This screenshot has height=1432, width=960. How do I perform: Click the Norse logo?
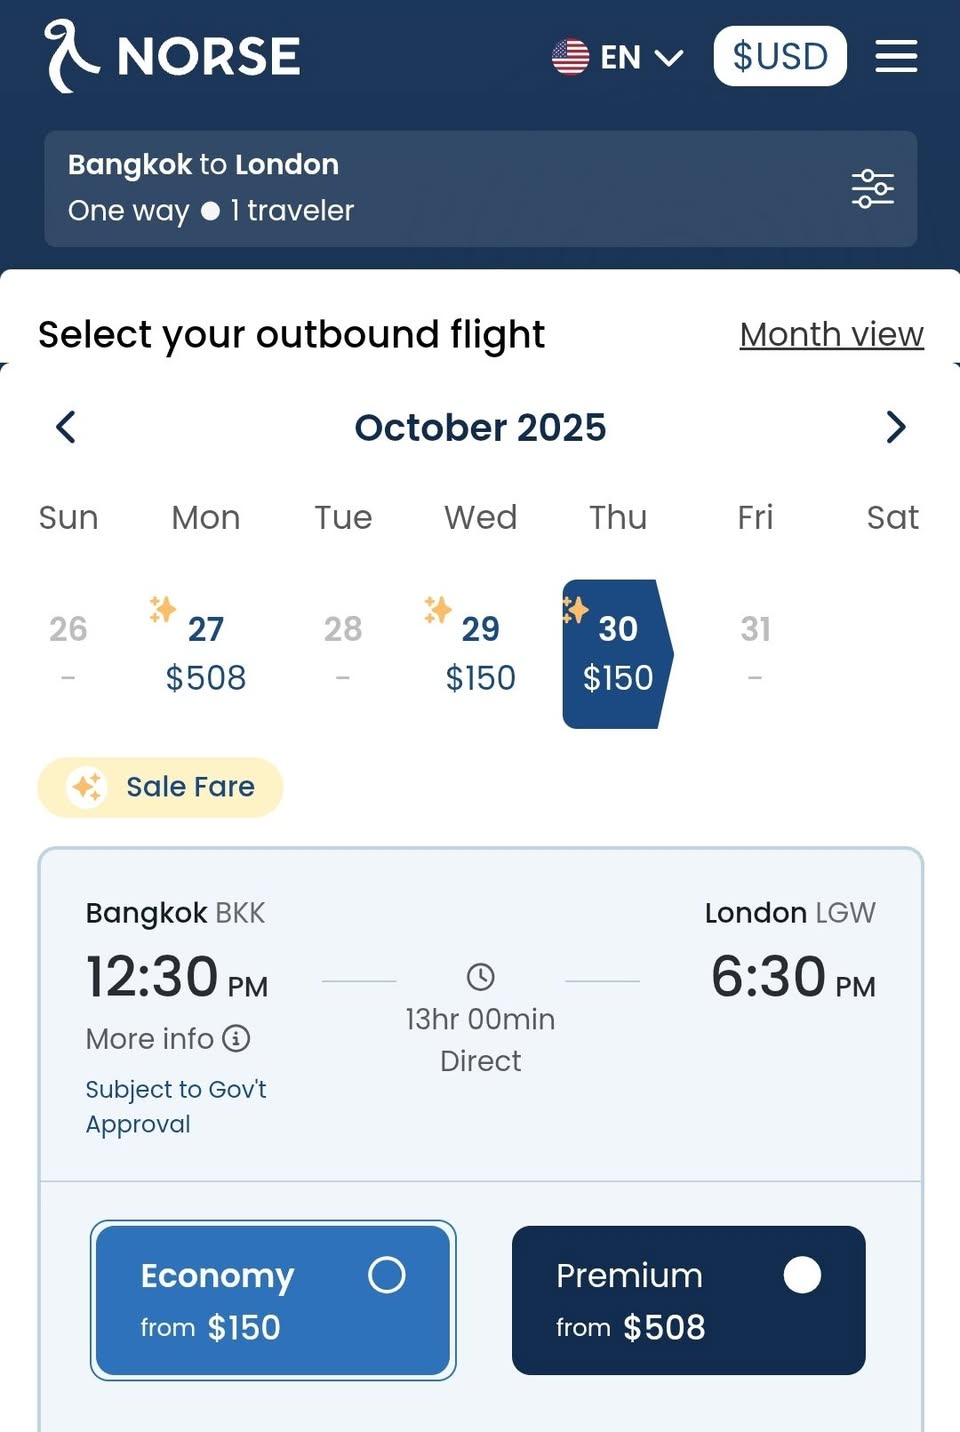pos(172,56)
